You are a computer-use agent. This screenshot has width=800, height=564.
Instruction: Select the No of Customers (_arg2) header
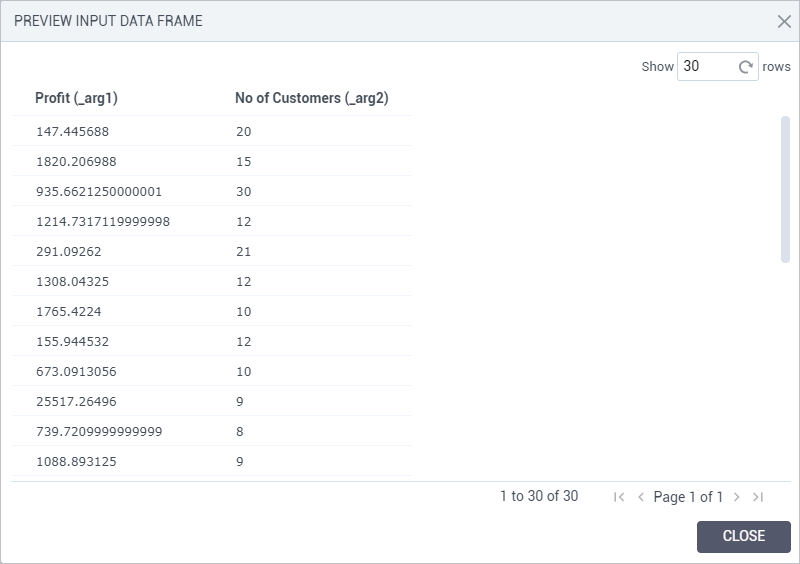(x=312, y=98)
